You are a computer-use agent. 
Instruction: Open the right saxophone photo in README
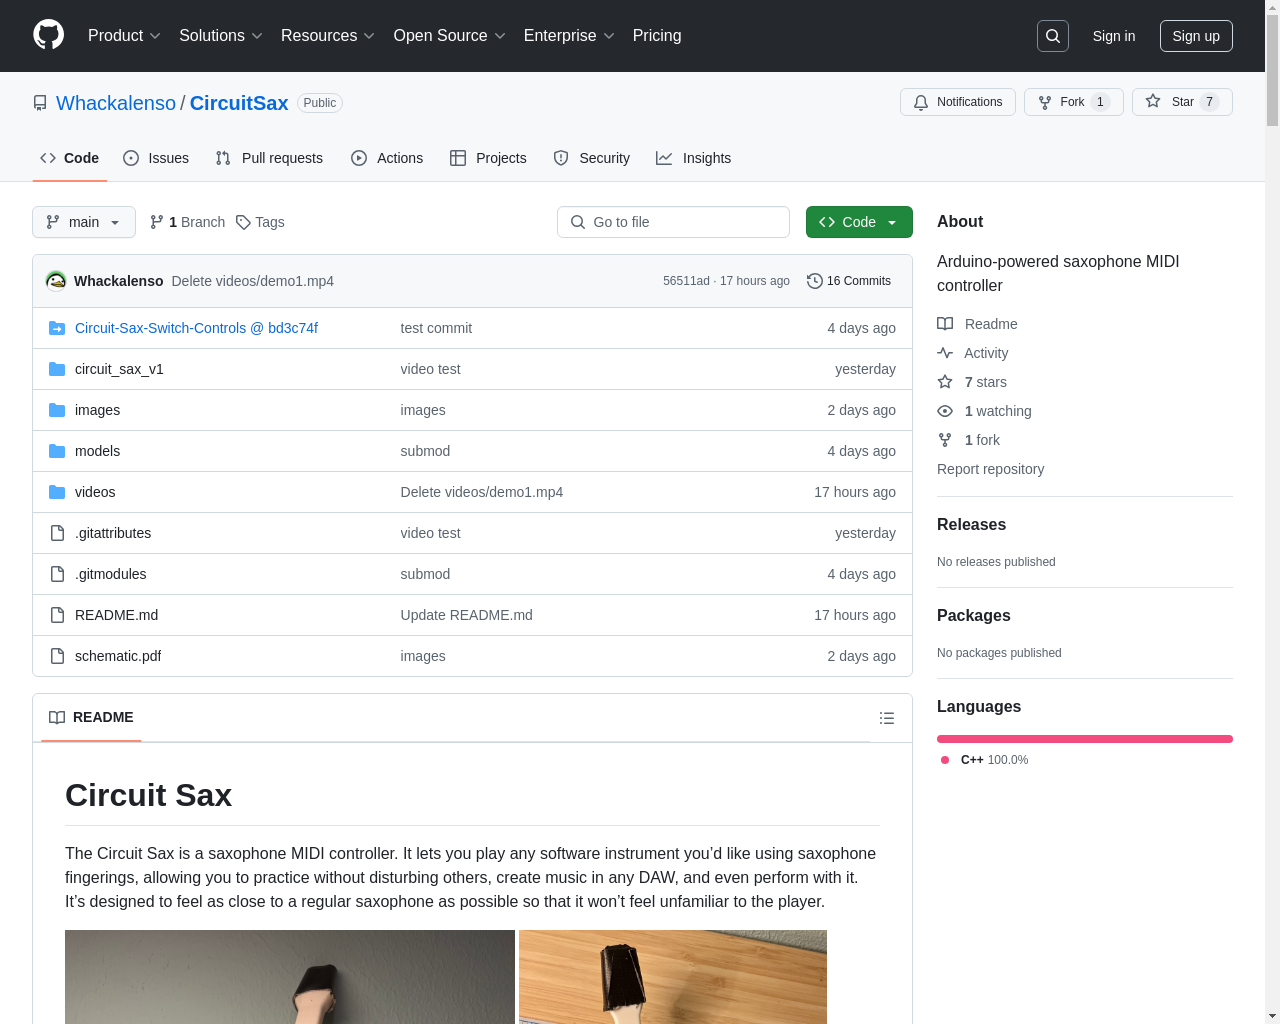click(673, 977)
